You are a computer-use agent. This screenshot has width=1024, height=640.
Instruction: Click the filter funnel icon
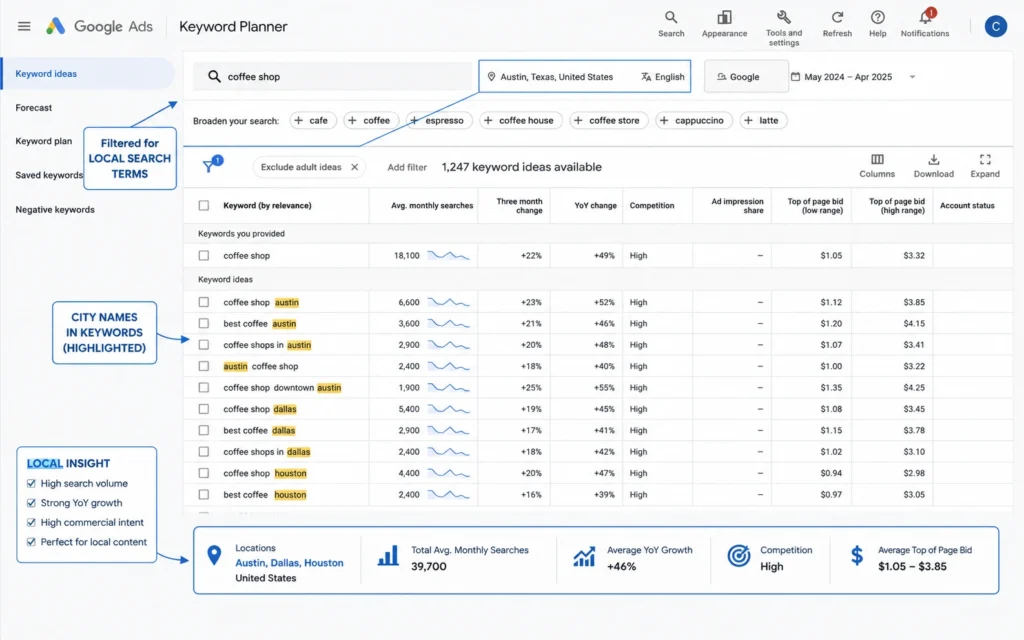point(210,166)
